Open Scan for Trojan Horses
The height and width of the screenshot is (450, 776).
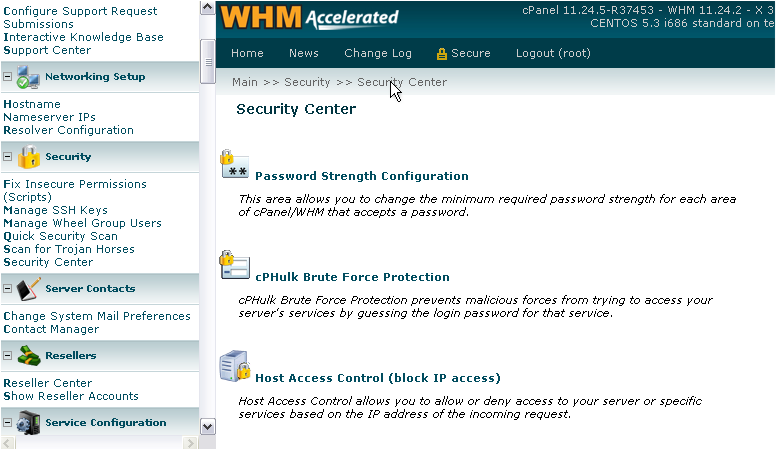tap(69, 249)
